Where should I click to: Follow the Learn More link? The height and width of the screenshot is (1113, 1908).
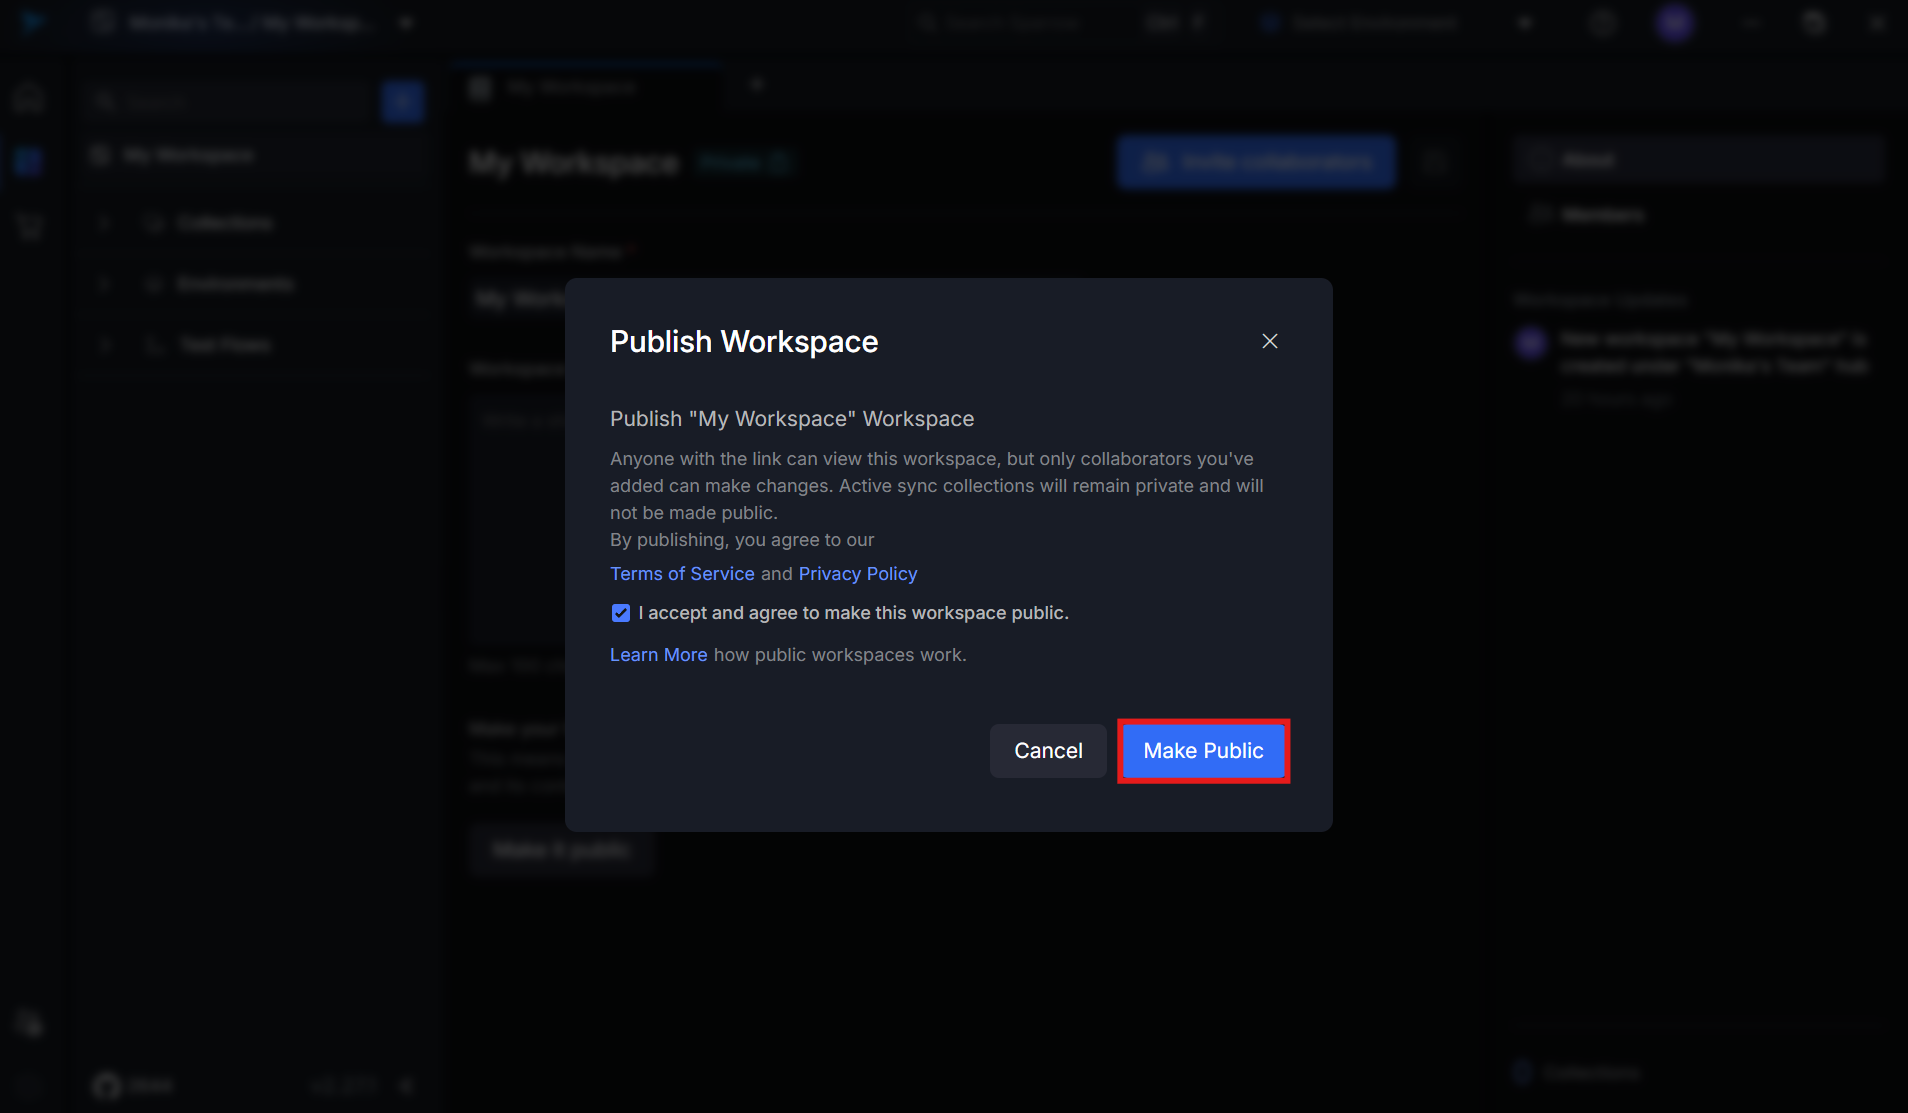[x=658, y=655]
